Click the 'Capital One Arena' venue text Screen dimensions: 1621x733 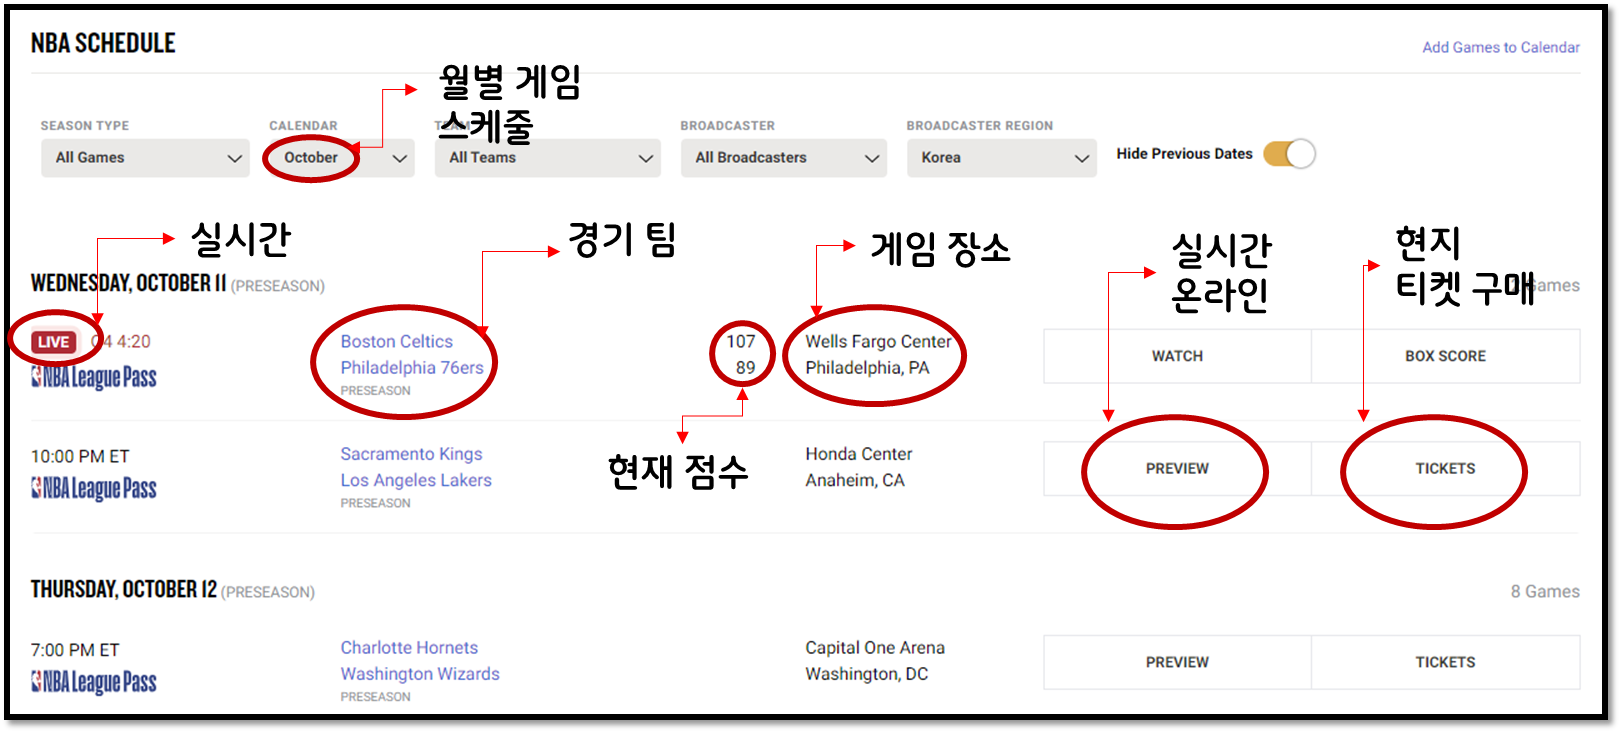coord(875,648)
